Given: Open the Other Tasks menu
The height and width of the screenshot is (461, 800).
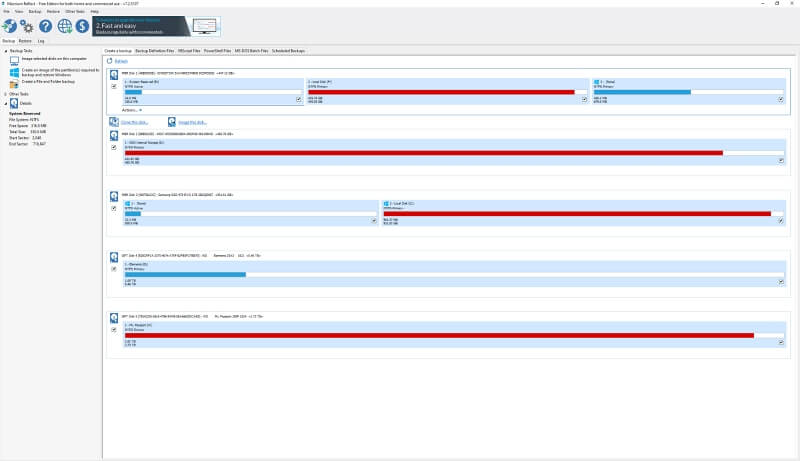Looking at the screenshot, I should pos(75,11).
